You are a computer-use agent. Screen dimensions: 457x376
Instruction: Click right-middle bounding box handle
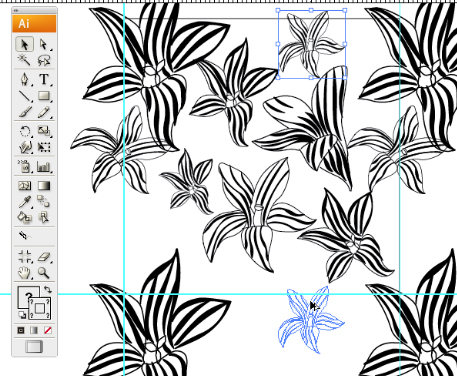(345, 44)
